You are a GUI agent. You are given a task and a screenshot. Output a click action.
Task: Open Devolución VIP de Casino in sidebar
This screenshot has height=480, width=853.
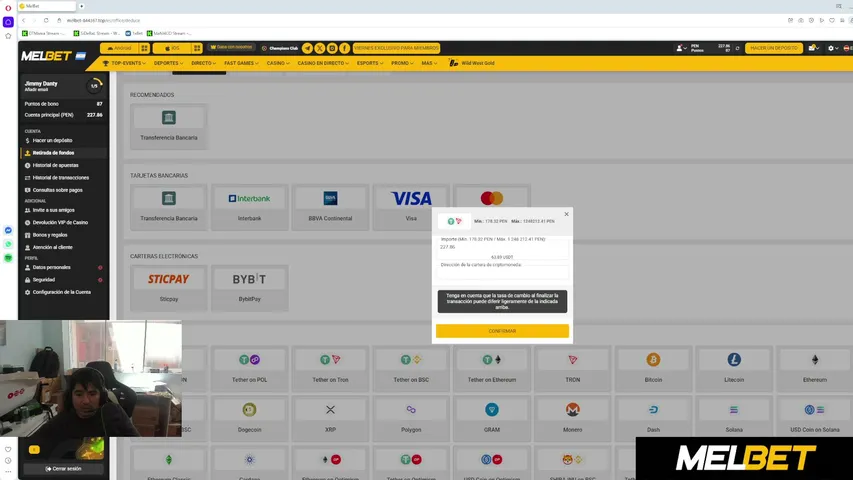tap(60, 223)
